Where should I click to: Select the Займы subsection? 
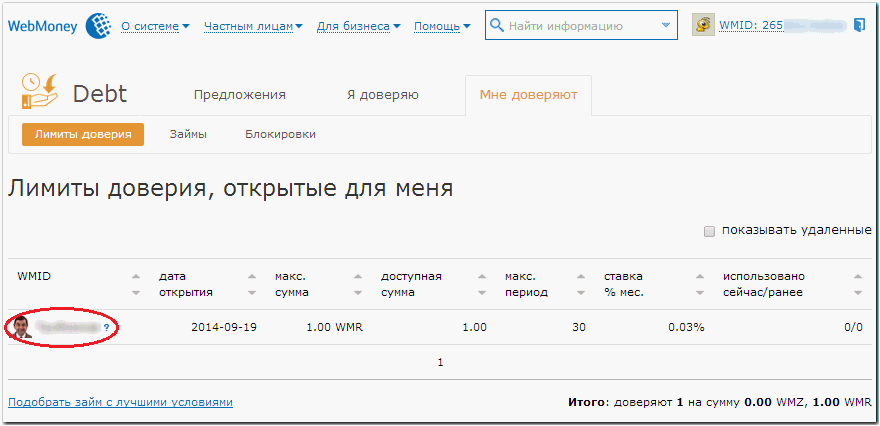coord(188,134)
